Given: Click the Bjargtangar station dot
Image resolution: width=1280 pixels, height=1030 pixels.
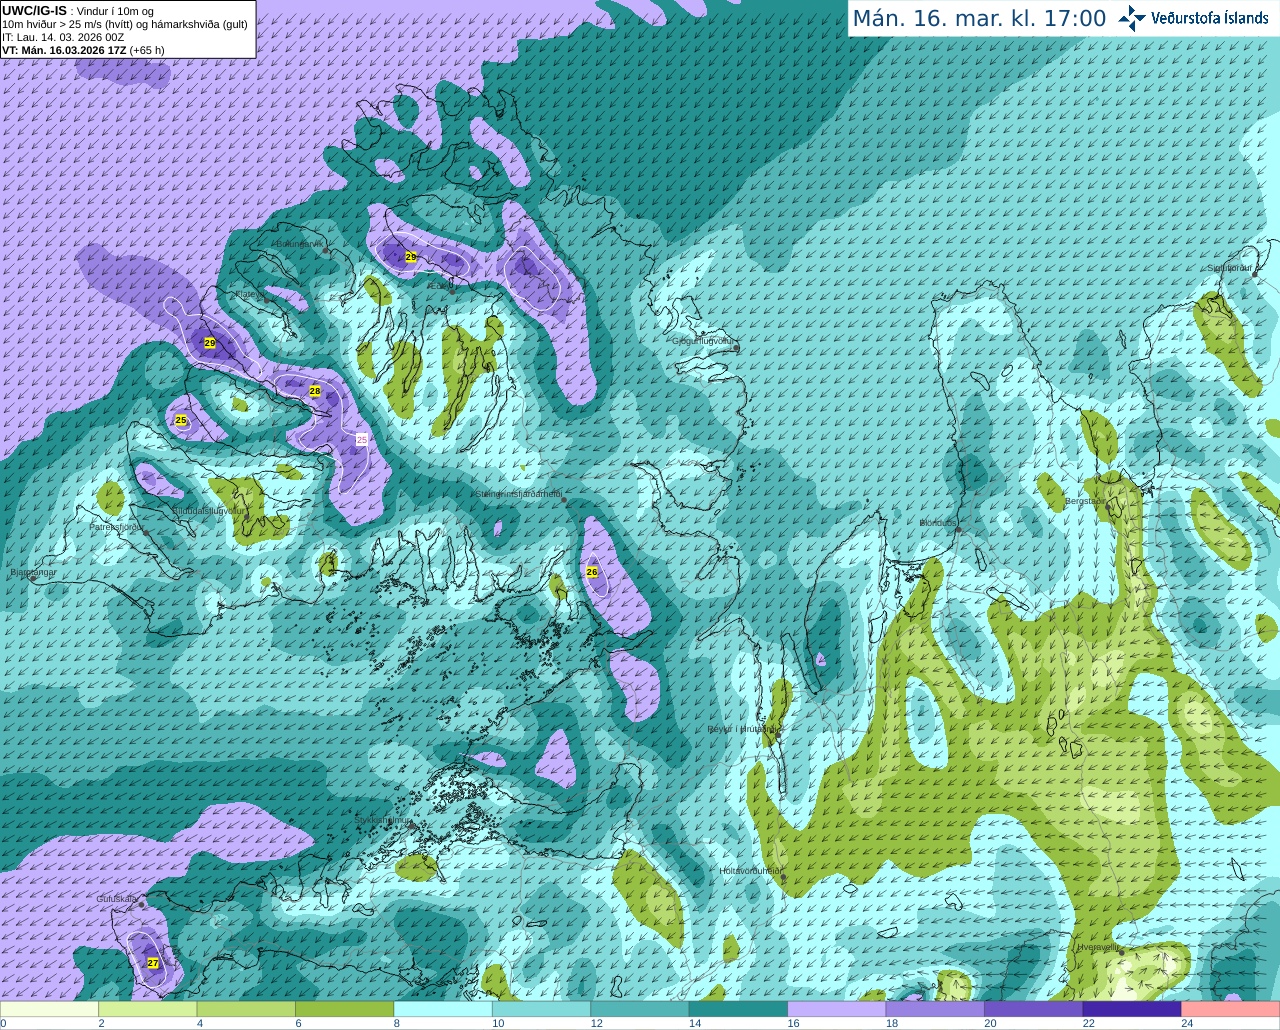Looking at the screenshot, I should coord(33,578).
